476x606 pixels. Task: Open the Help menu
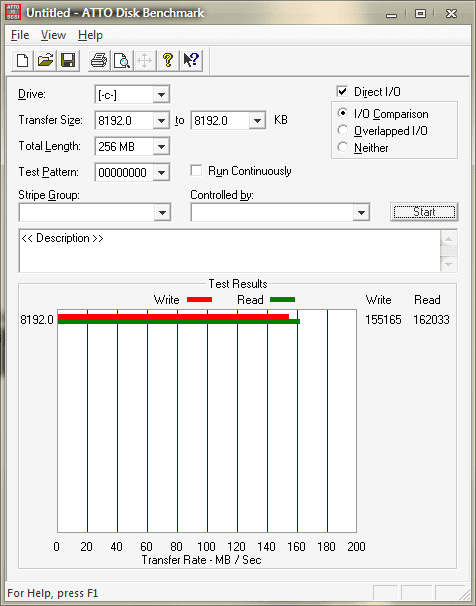[90, 35]
